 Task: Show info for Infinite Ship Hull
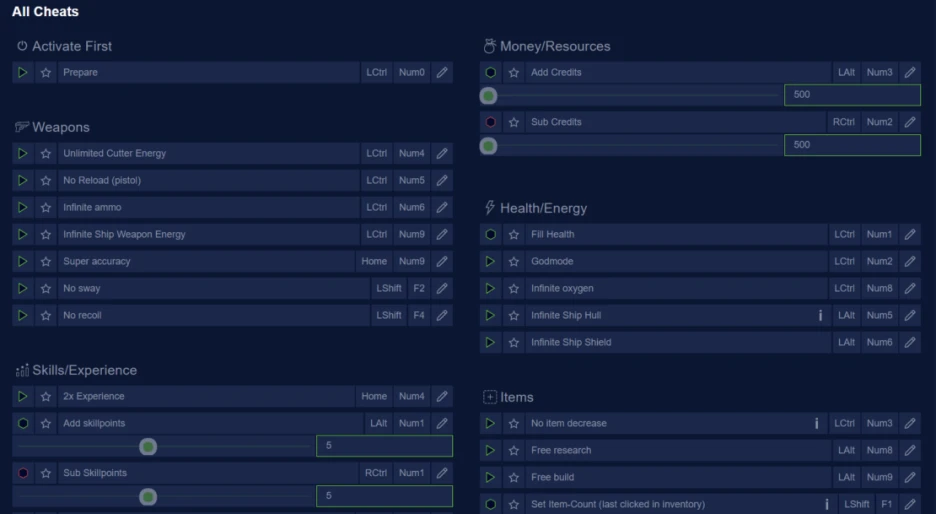[x=820, y=315]
